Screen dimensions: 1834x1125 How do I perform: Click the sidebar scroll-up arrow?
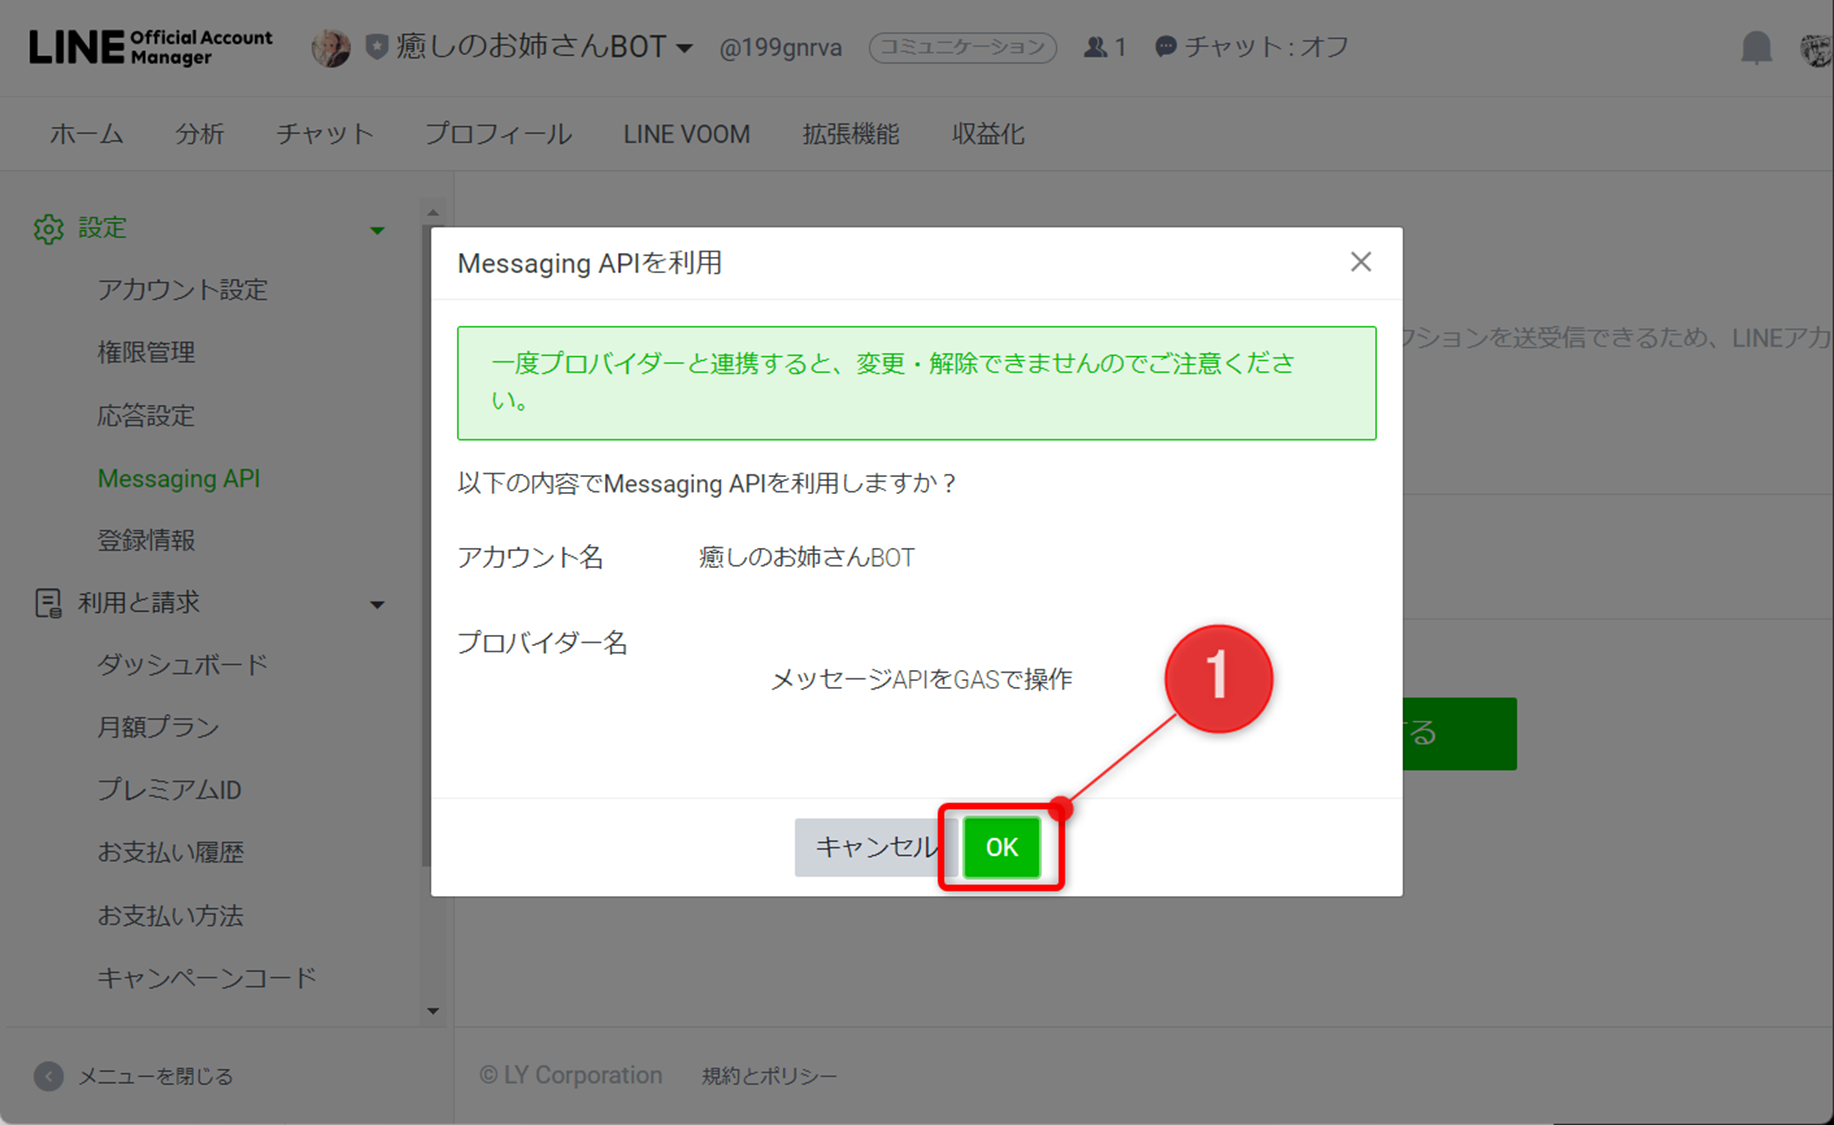tap(433, 213)
